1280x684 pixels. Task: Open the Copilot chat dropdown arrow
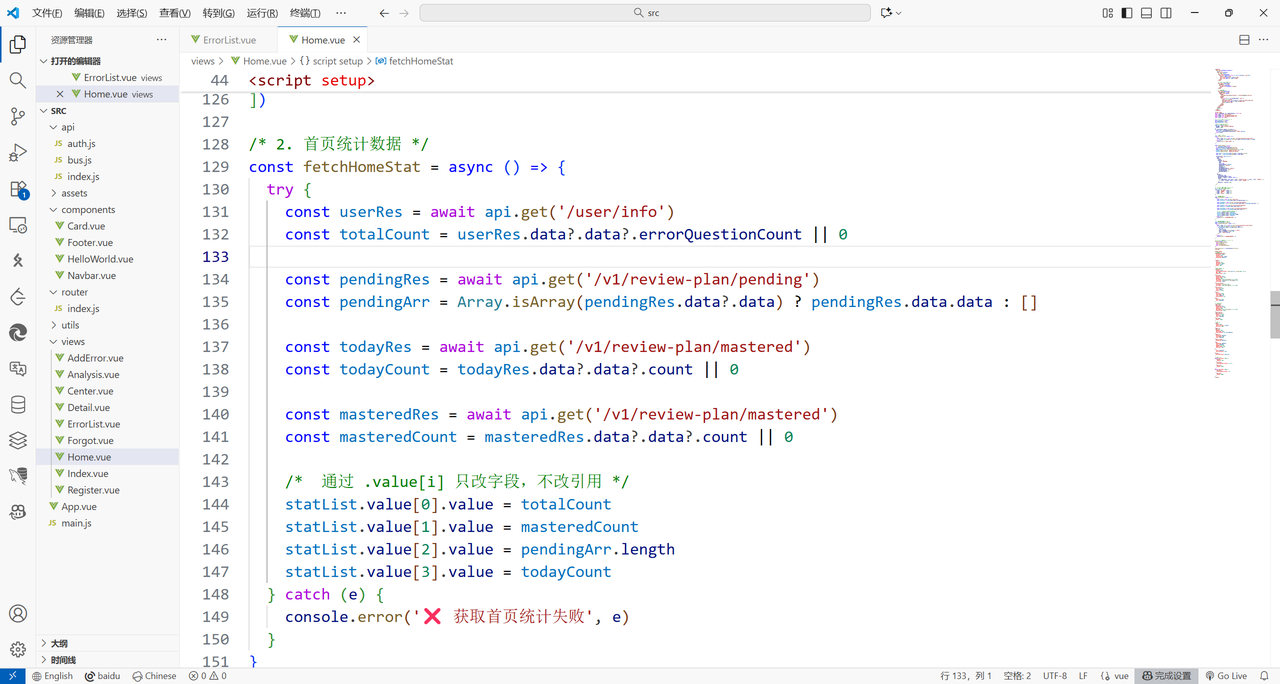(899, 13)
